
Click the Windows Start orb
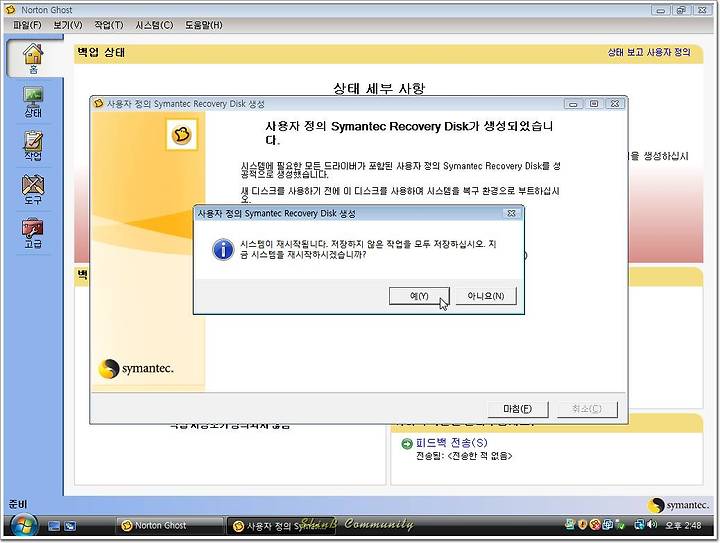click(x=23, y=526)
